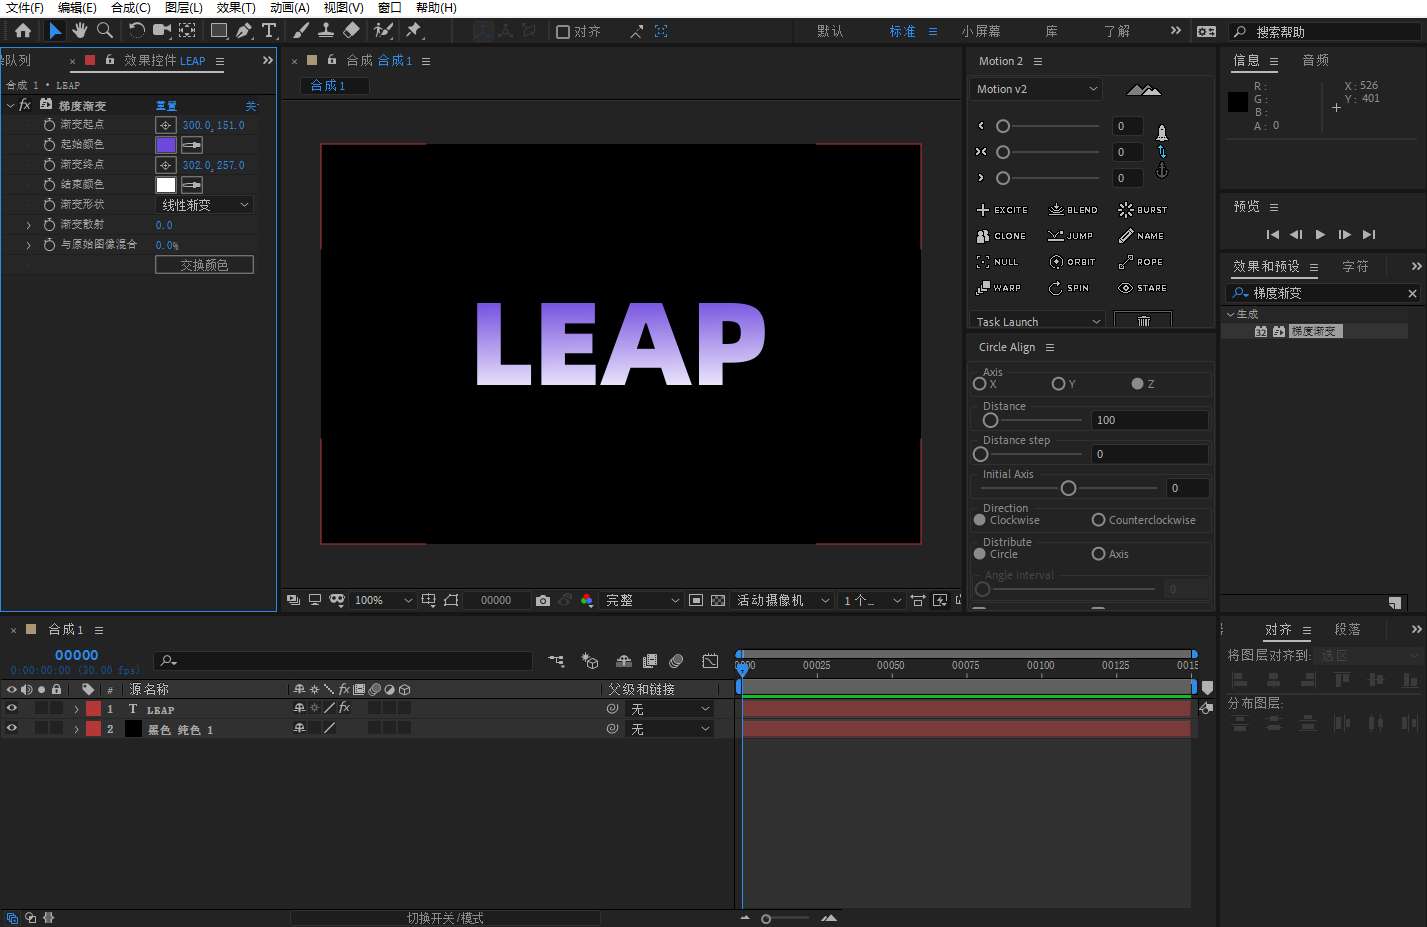Click the WARP tool in Motion 2
Image resolution: width=1427 pixels, height=927 pixels.
[x=999, y=288]
